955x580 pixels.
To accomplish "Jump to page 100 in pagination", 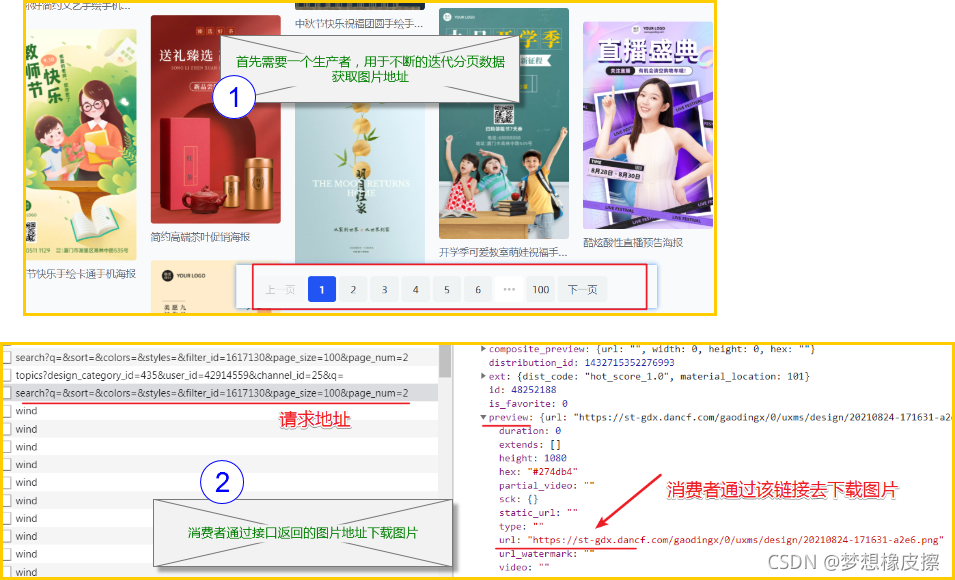I will (x=541, y=289).
